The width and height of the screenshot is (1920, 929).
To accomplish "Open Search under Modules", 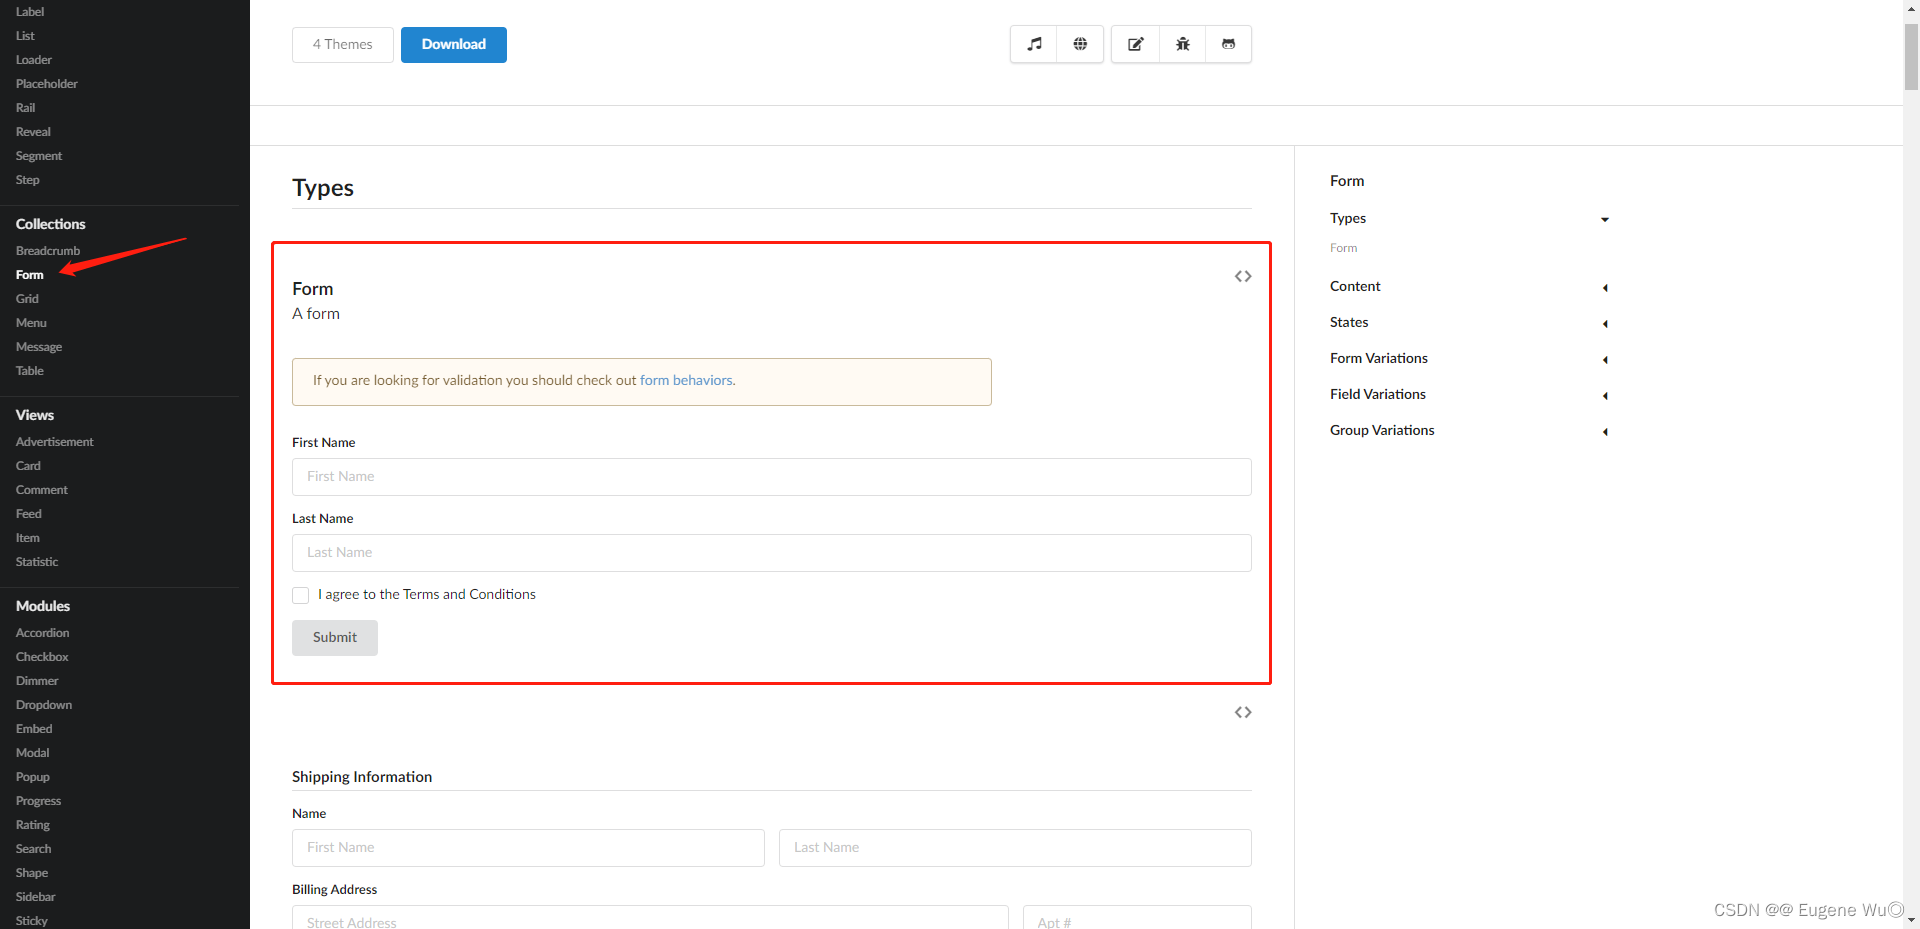I will pos(34,849).
